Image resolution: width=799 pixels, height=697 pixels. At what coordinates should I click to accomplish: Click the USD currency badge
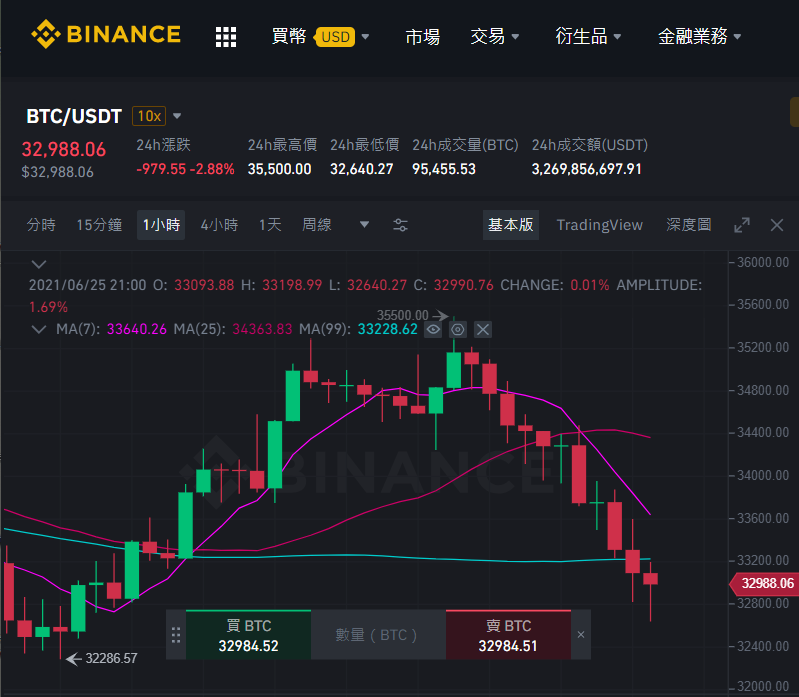click(335, 37)
